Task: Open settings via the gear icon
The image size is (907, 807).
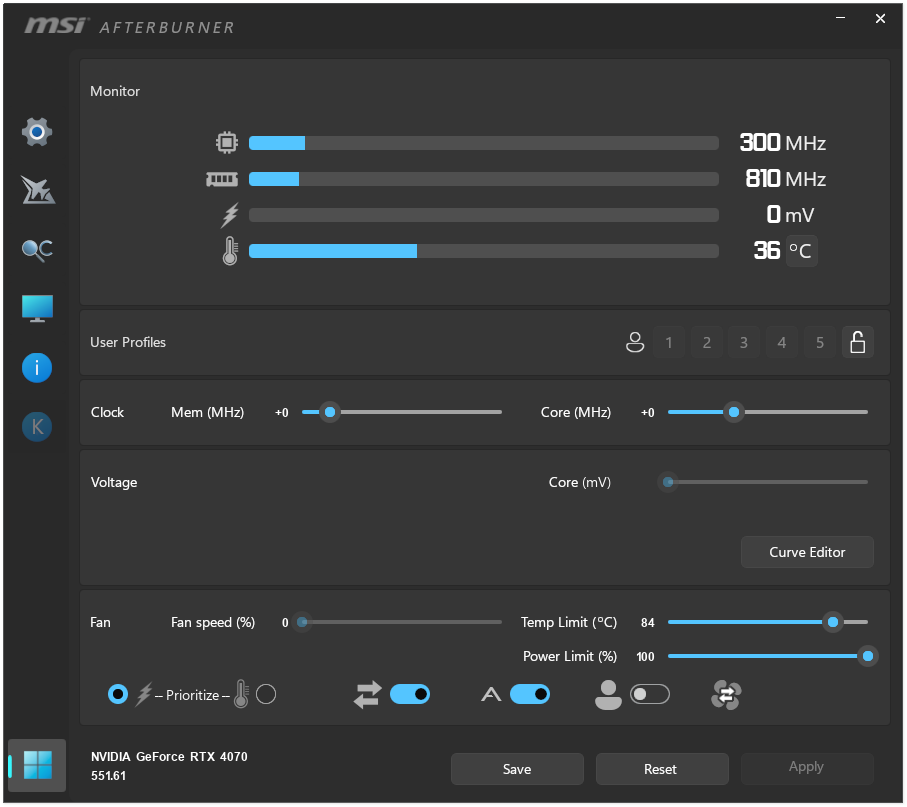Action: (37, 132)
